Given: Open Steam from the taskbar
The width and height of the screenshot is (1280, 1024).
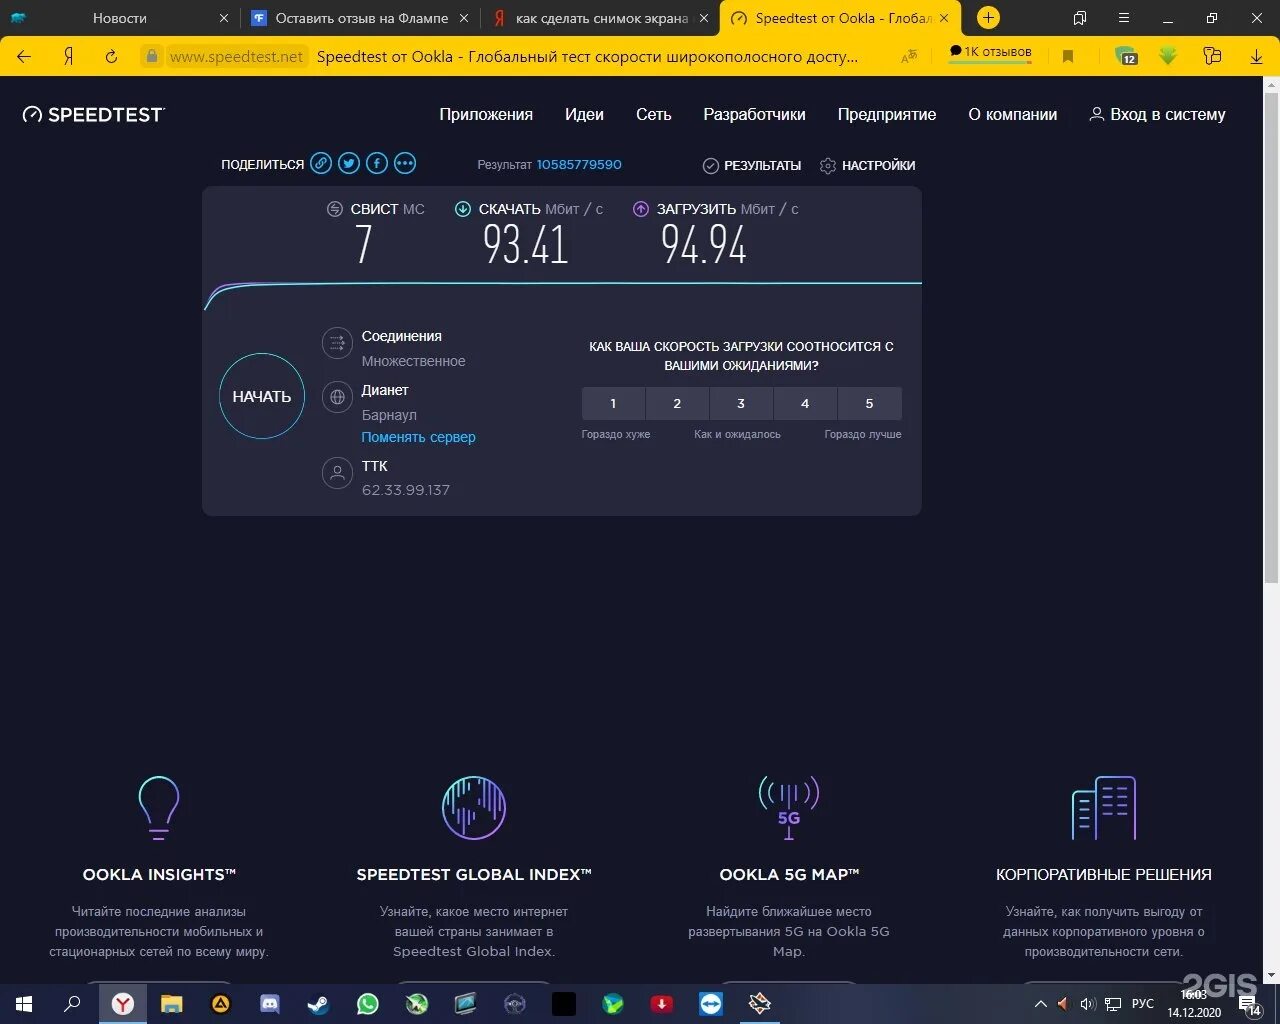Looking at the screenshot, I should 318,1003.
